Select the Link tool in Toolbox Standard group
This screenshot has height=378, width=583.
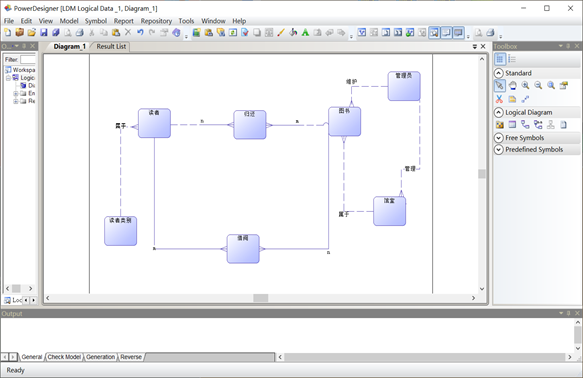pyautogui.click(x=525, y=99)
